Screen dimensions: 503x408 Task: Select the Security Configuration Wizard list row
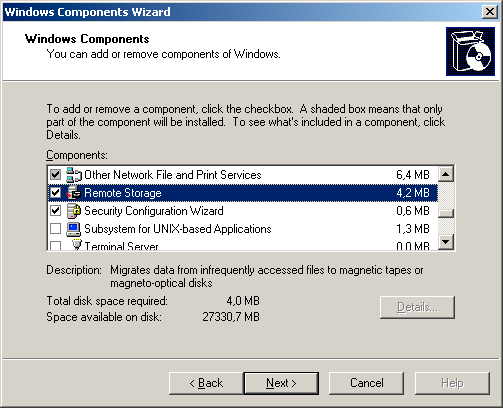click(x=243, y=211)
